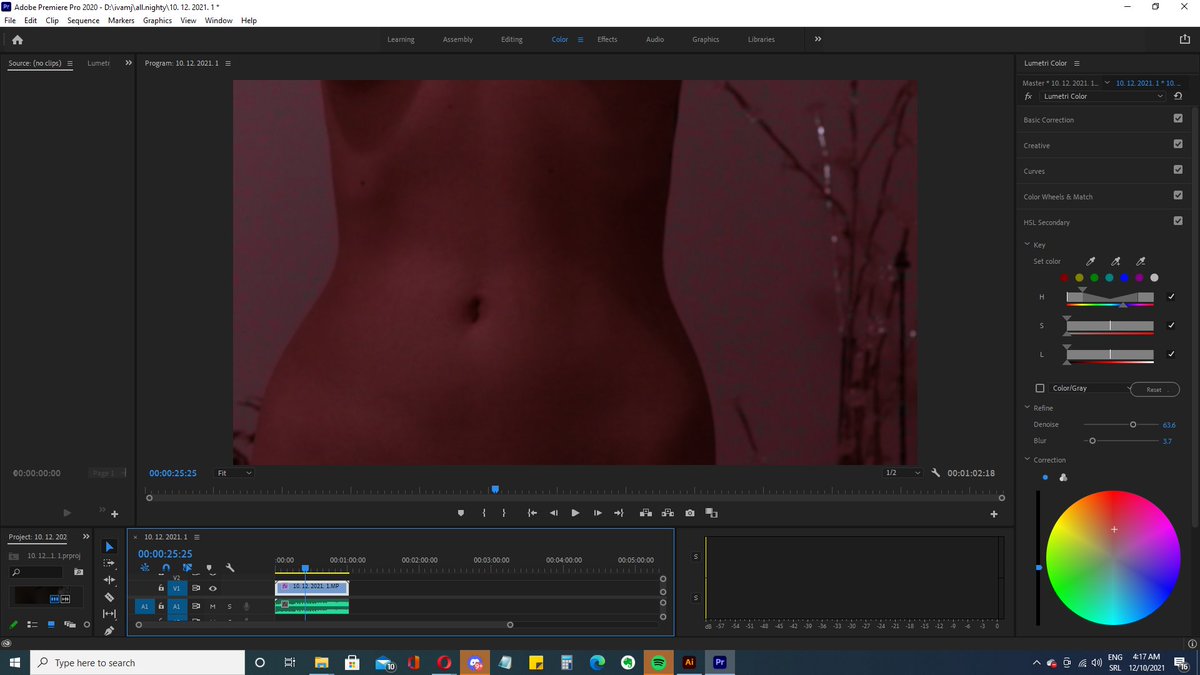This screenshot has width=1200, height=675.
Task: Open Spotify from the Windows taskbar
Action: [658, 662]
